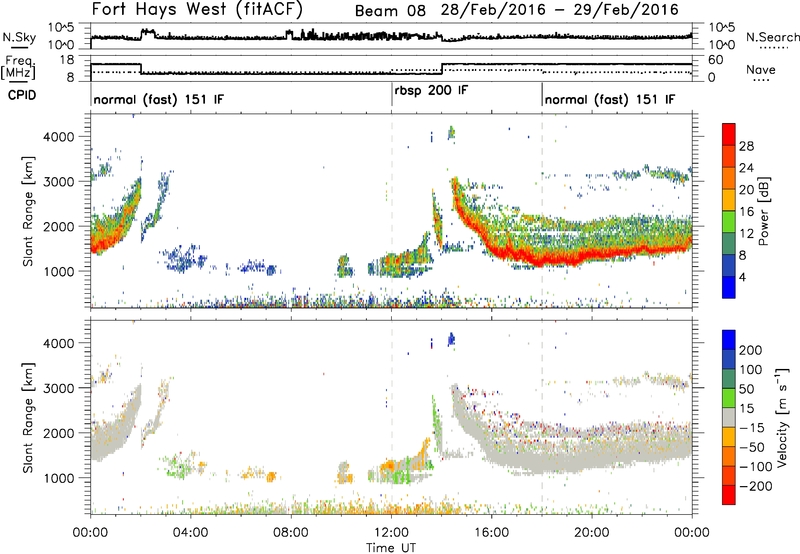
Task: Pick the yellow-orange segment of Power colorbar
Action: click(729, 199)
